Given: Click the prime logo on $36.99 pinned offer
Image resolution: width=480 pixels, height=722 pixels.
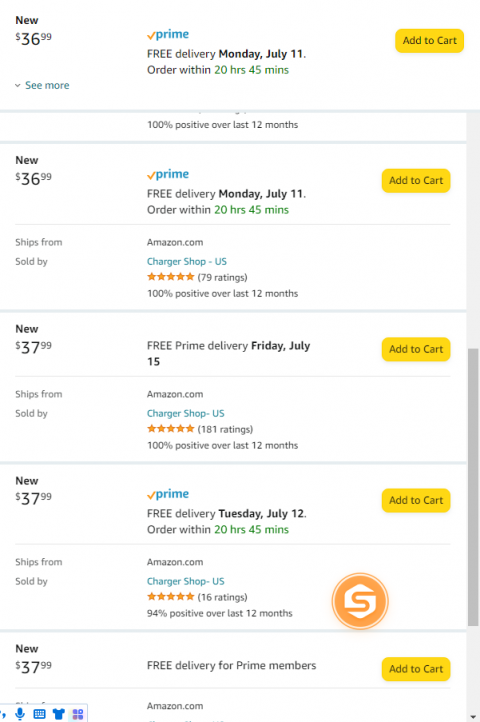Looking at the screenshot, I should (x=168, y=35).
